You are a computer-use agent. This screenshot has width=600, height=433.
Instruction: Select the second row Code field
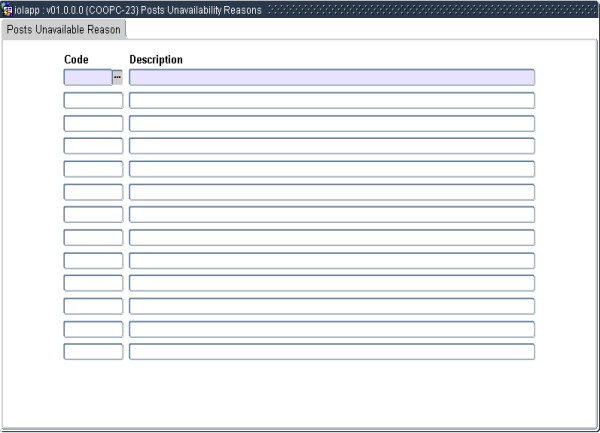point(93,100)
